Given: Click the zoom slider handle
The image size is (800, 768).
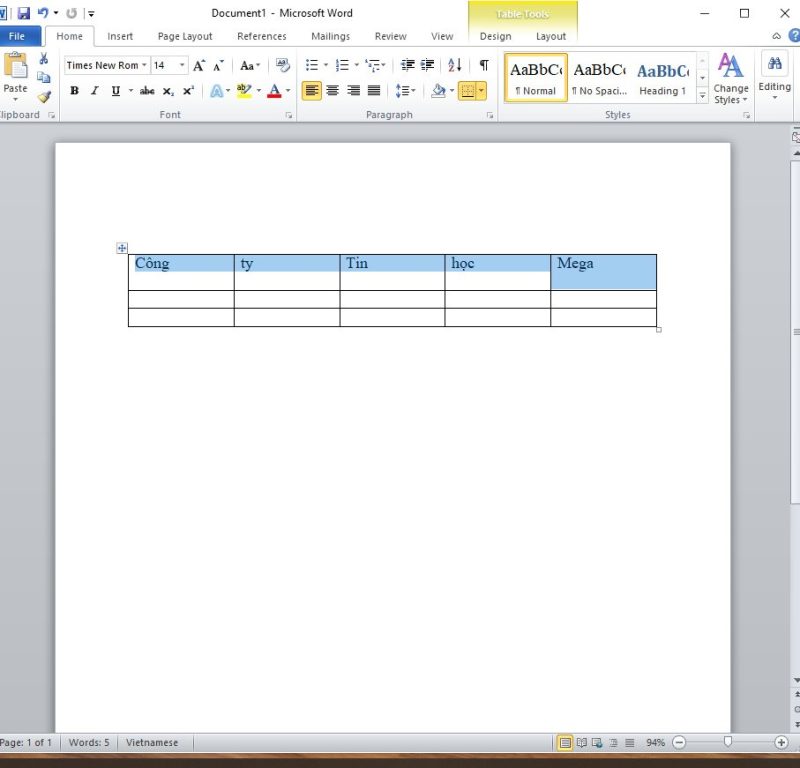Looking at the screenshot, I should (728, 741).
